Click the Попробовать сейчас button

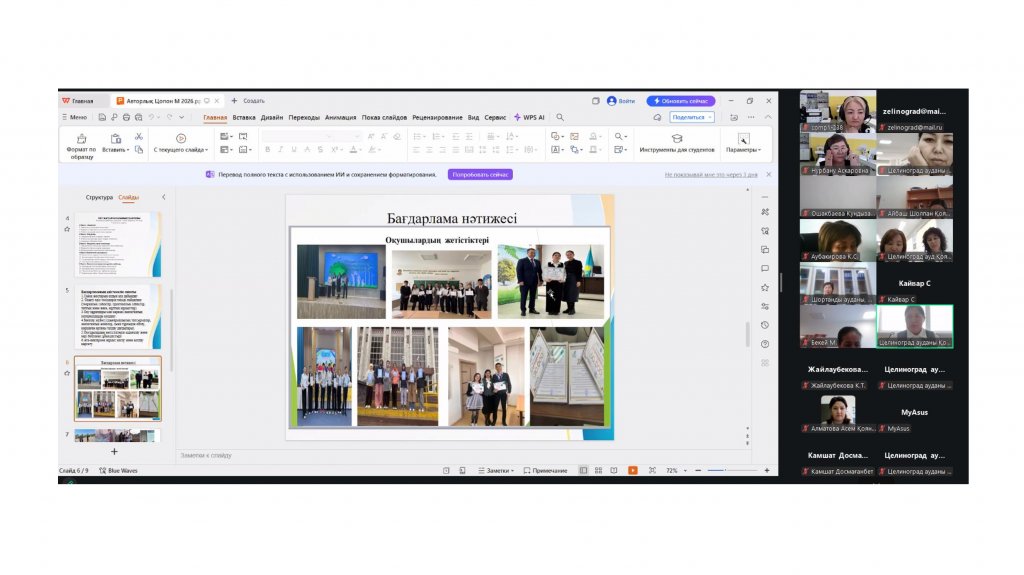pyautogui.click(x=480, y=174)
